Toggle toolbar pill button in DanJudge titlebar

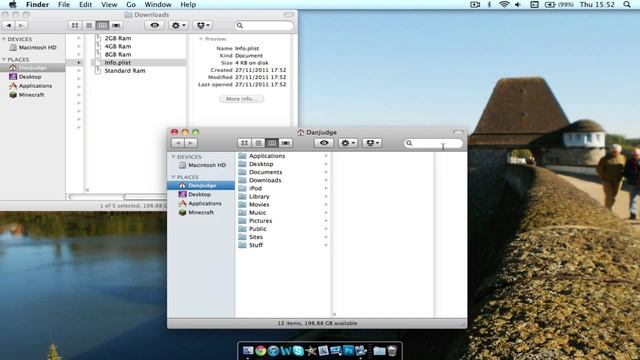pyautogui.click(x=458, y=132)
